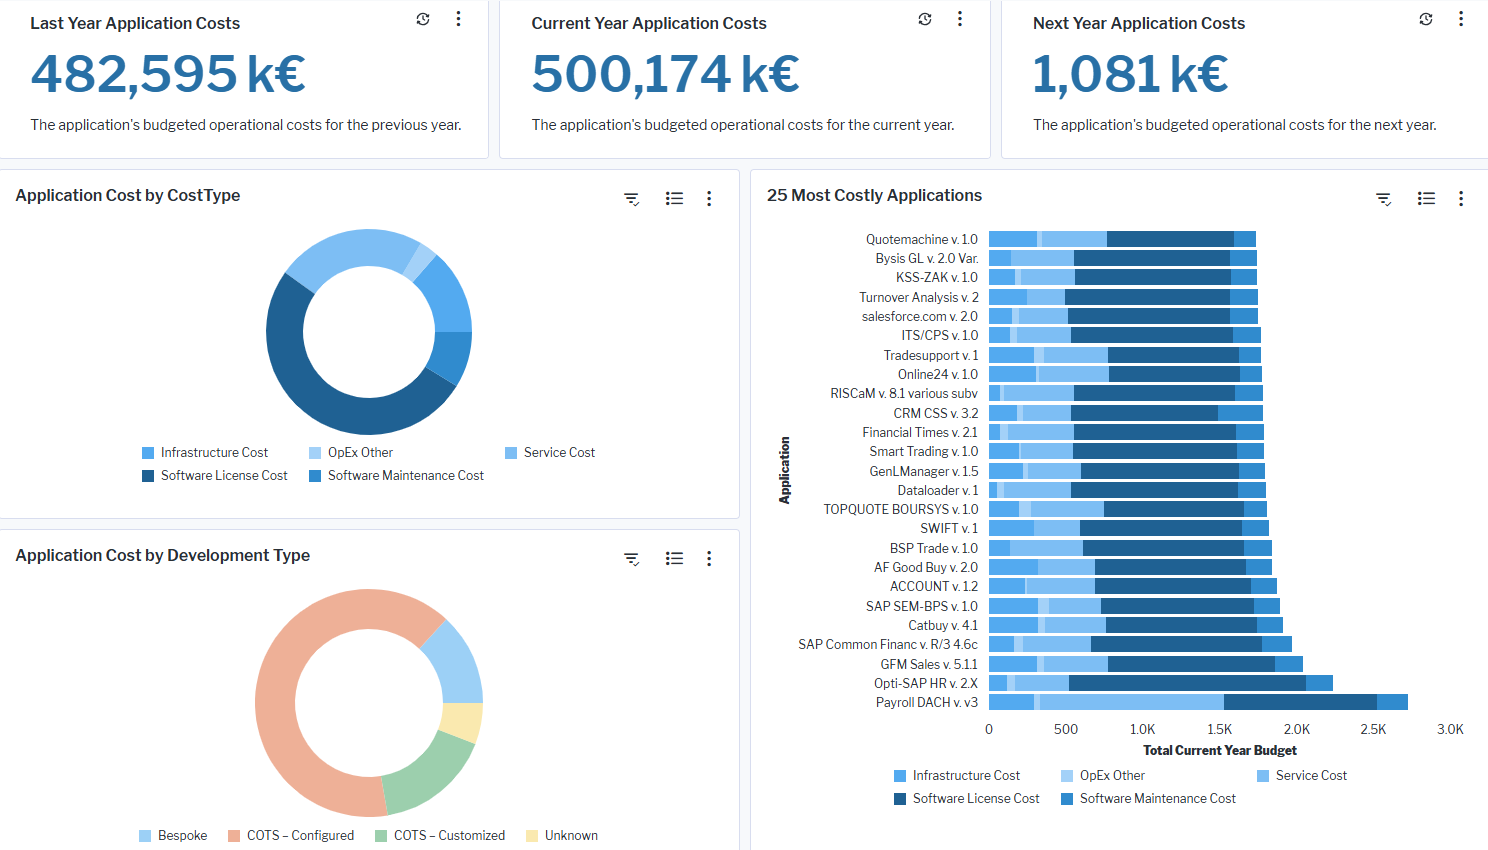Open more options on Last Year Application Costs
The height and width of the screenshot is (850, 1488).
coord(458,19)
